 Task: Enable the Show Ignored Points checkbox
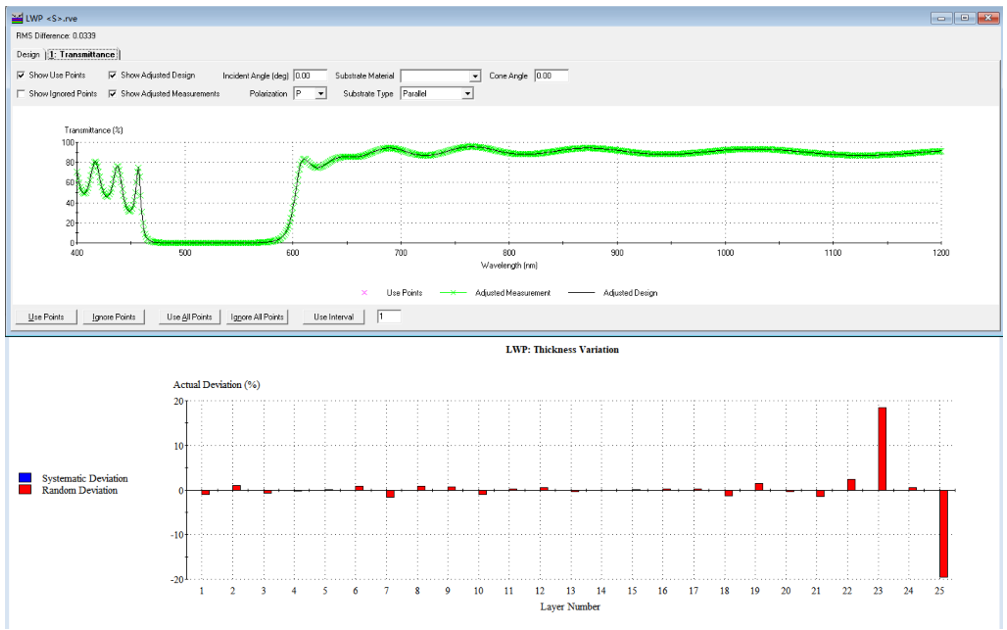click(22, 93)
